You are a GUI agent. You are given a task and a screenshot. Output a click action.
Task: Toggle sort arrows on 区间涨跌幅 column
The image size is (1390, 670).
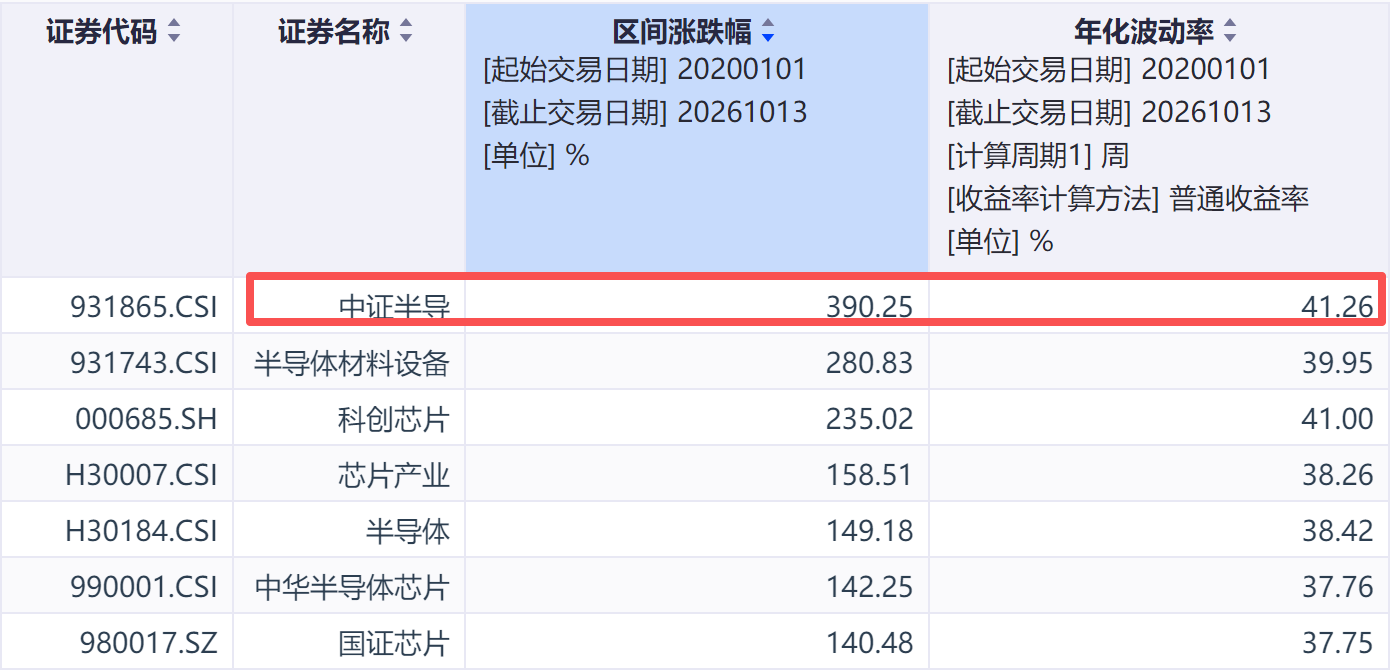tap(768, 32)
